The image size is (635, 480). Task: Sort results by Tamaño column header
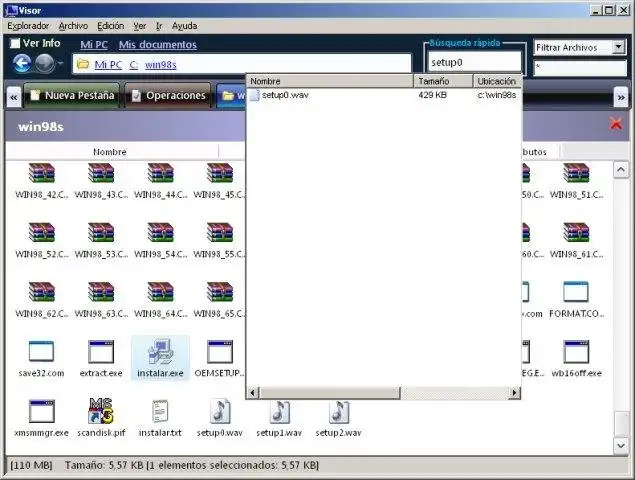[x=443, y=81]
